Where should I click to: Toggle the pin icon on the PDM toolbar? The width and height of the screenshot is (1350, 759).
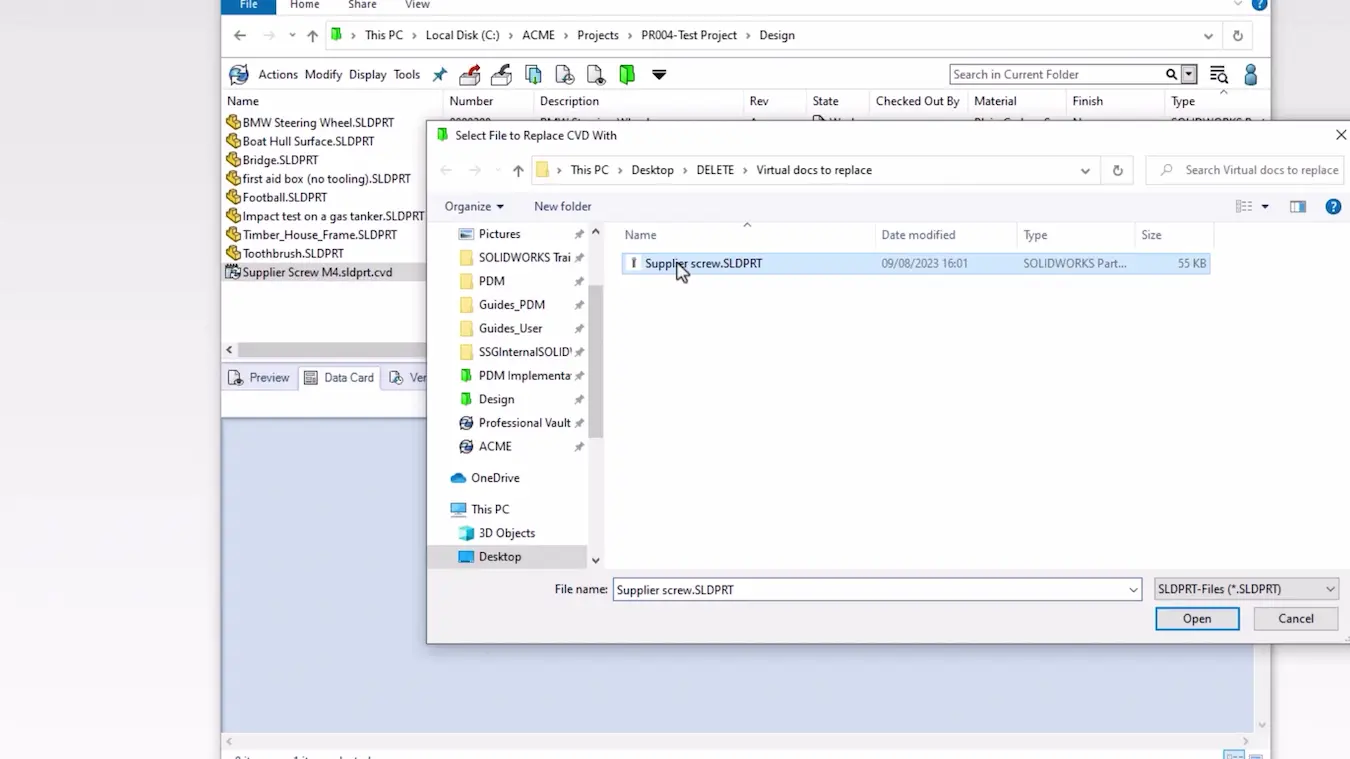439,73
